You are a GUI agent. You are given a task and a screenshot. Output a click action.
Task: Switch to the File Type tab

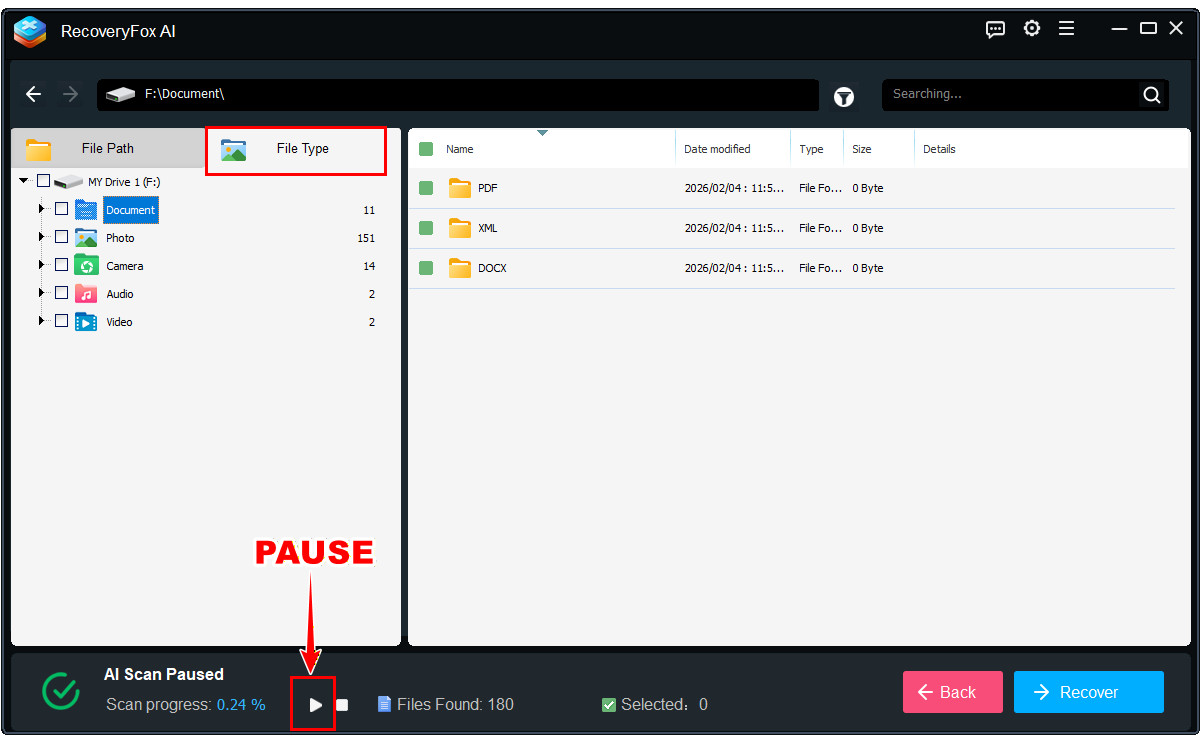[301, 149]
